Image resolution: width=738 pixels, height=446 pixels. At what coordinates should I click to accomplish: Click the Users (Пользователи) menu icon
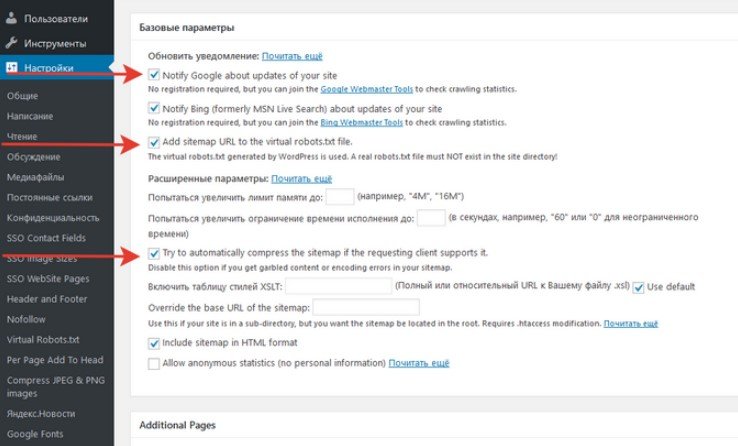(12, 19)
